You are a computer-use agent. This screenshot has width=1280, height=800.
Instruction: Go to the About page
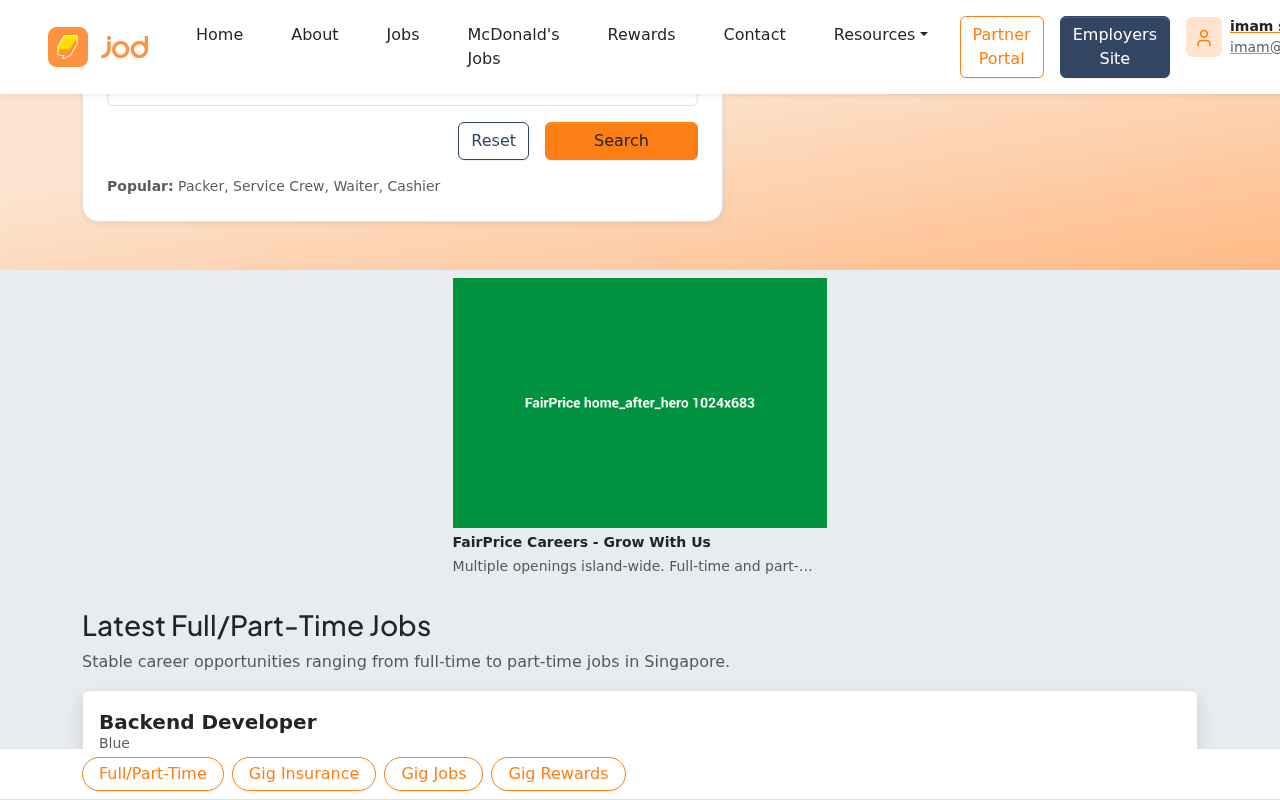314,35
